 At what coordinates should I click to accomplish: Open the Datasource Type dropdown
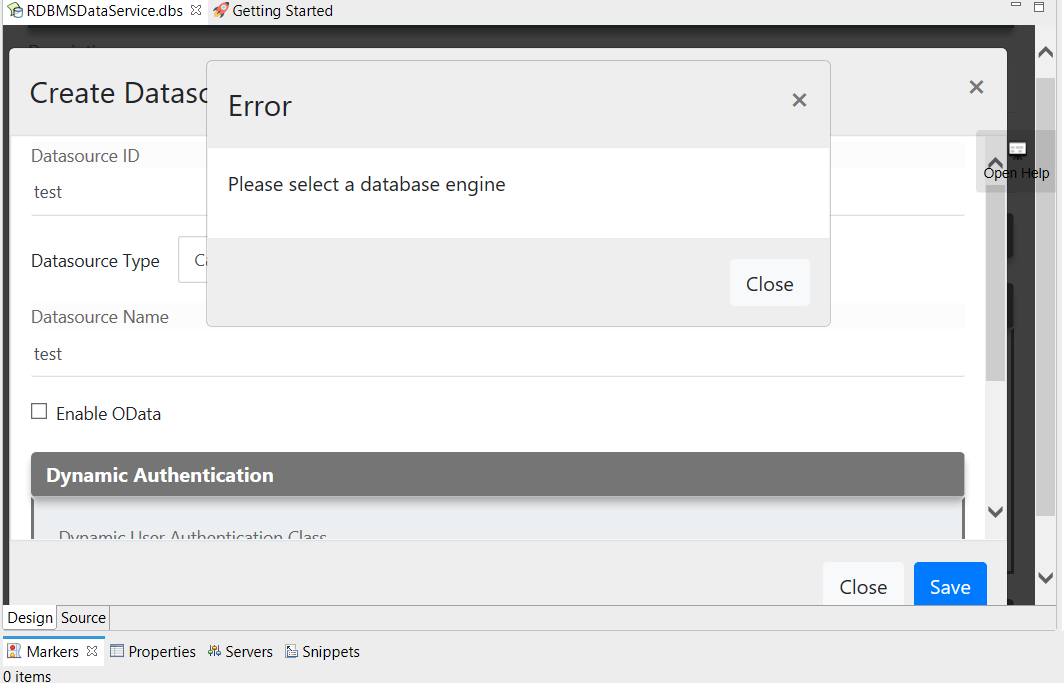[193, 260]
